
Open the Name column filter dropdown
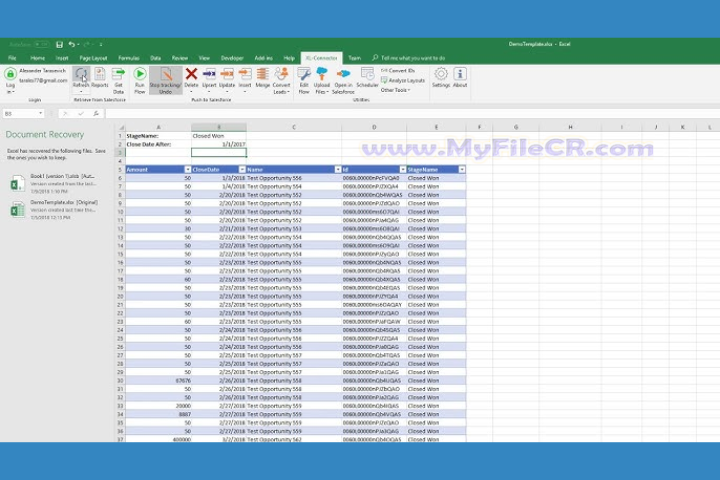338,169
